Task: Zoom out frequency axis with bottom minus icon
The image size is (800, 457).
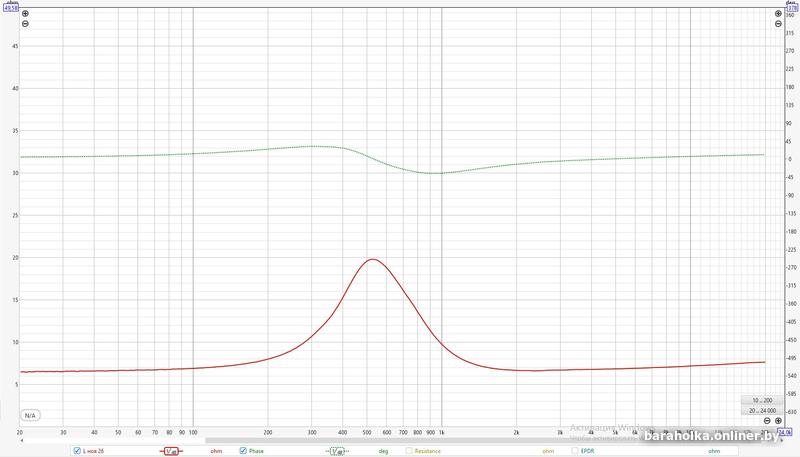Action: (767, 421)
